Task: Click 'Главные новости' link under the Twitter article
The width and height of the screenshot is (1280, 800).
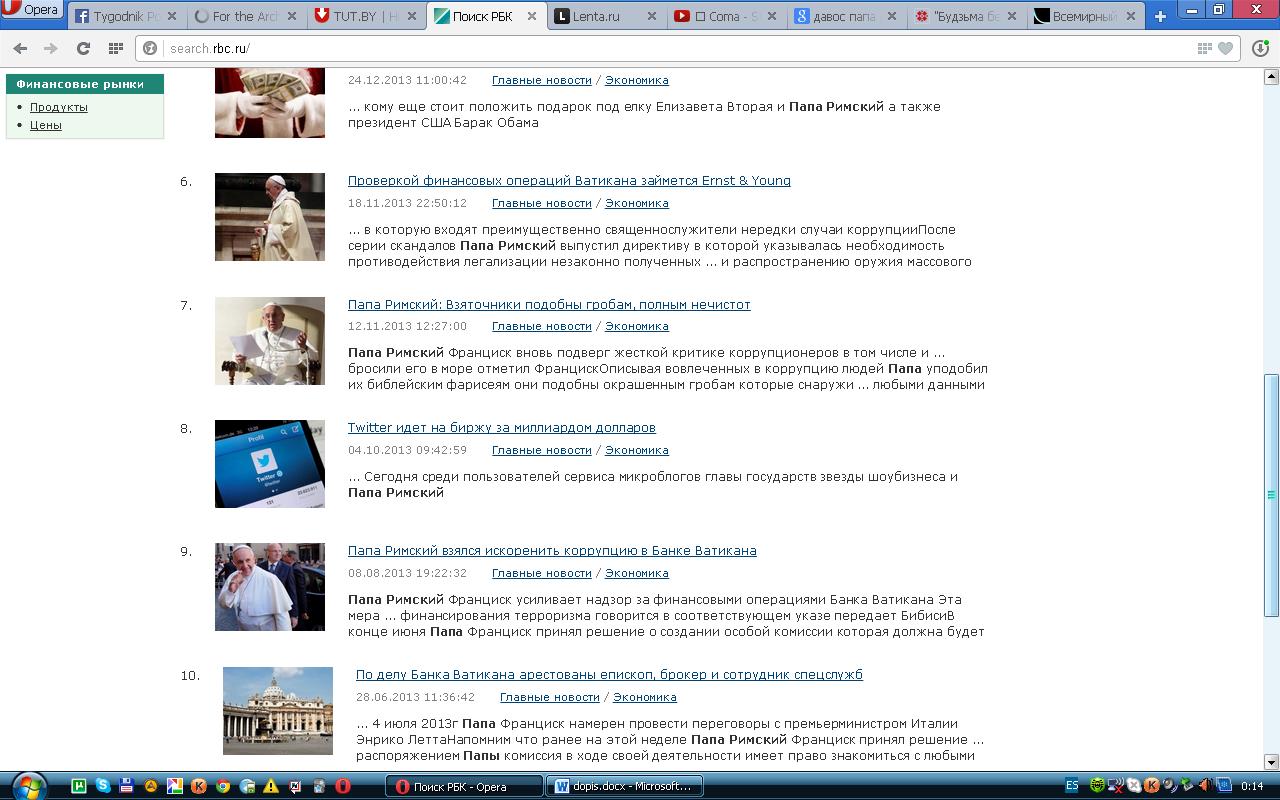Action: (542, 450)
